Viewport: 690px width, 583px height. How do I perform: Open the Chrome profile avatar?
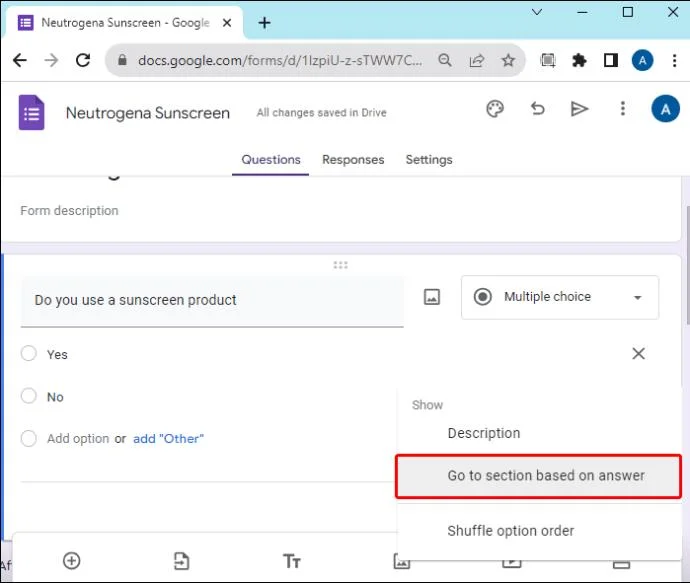(642, 60)
